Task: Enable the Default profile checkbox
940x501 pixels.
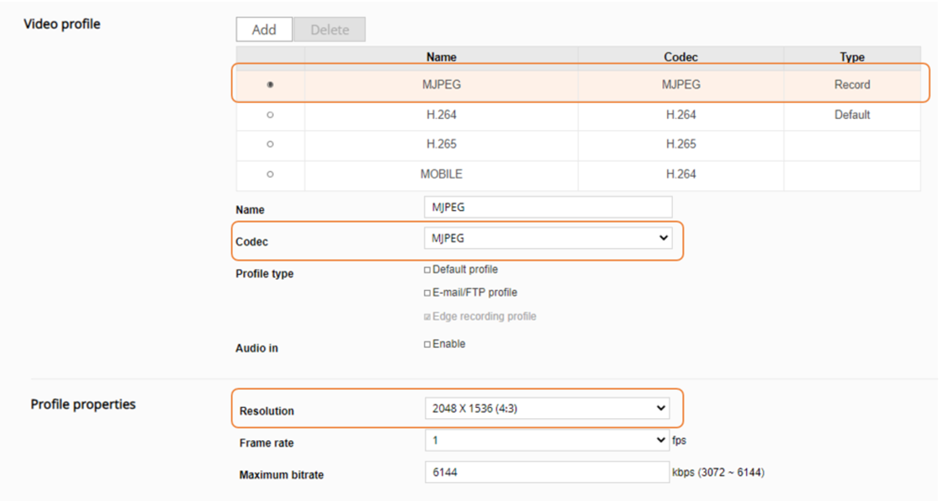Action: coord(428,270)
